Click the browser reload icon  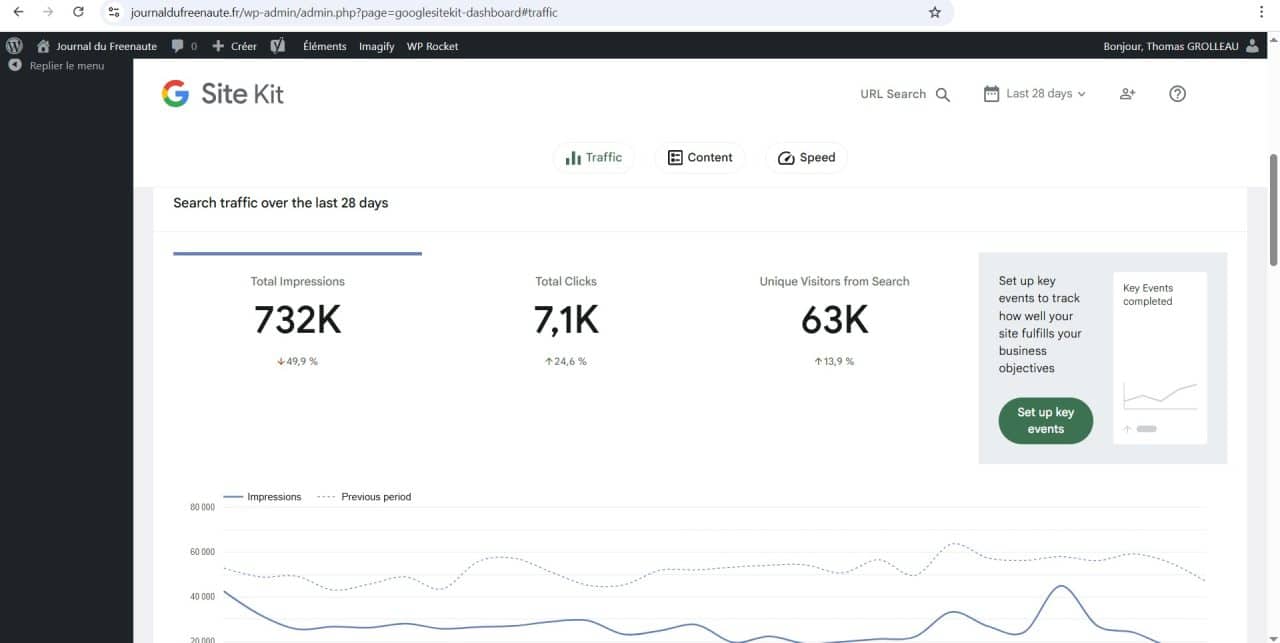[78, 13]
